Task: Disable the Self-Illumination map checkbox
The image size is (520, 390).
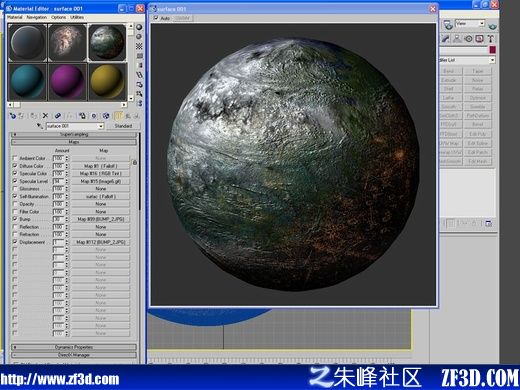Action: [x=15, y=196]
